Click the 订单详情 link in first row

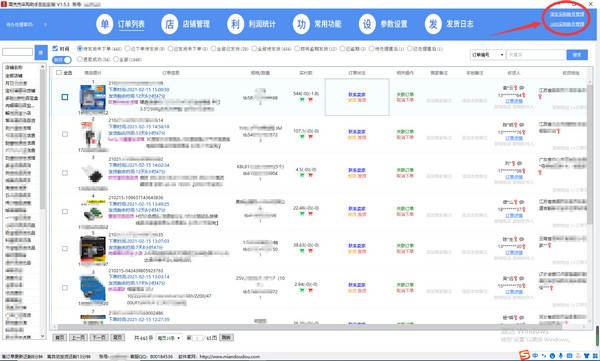[x=514, y=101]
